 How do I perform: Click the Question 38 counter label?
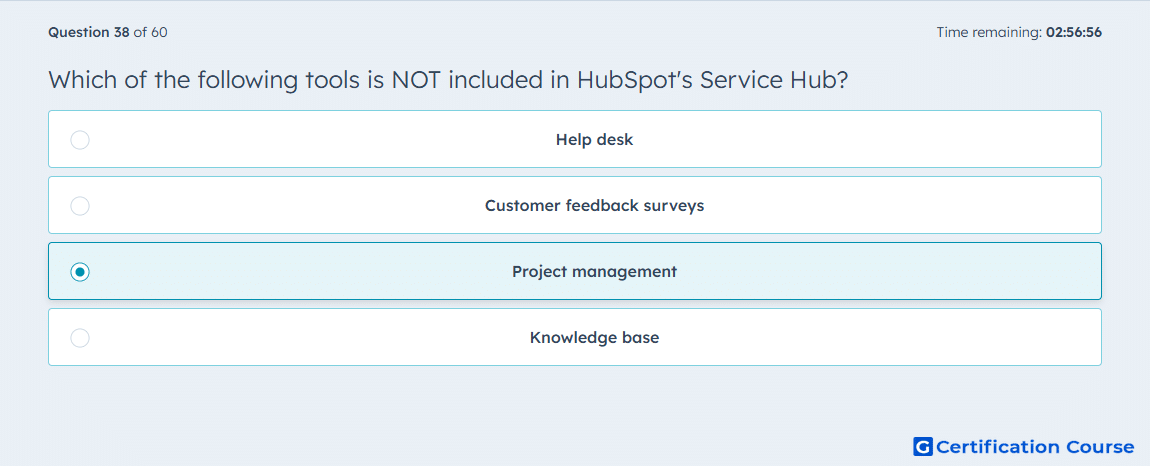(89, 32)
